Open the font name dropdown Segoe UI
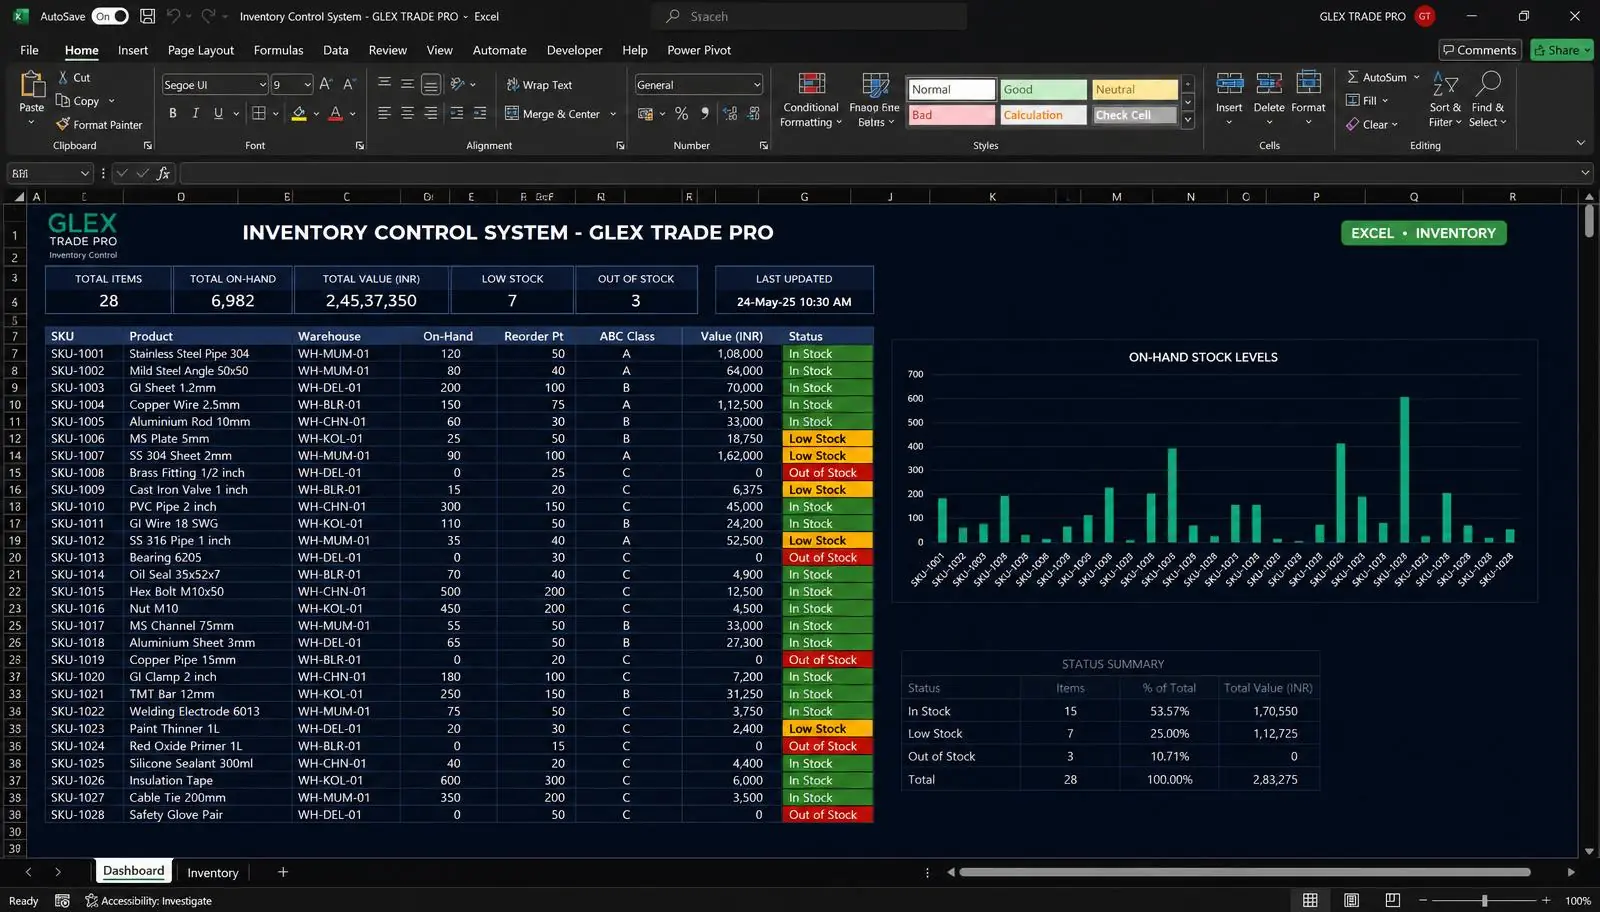1600x912 pixels. 263,85
